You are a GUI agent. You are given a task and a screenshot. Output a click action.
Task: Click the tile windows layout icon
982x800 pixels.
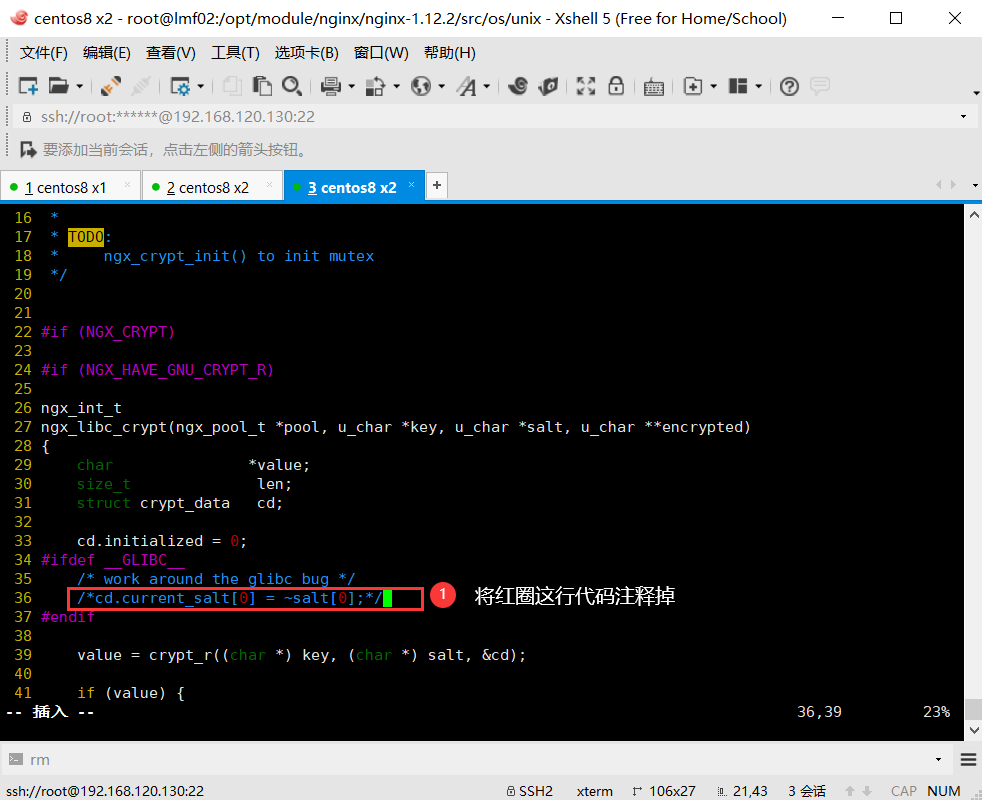740,86
